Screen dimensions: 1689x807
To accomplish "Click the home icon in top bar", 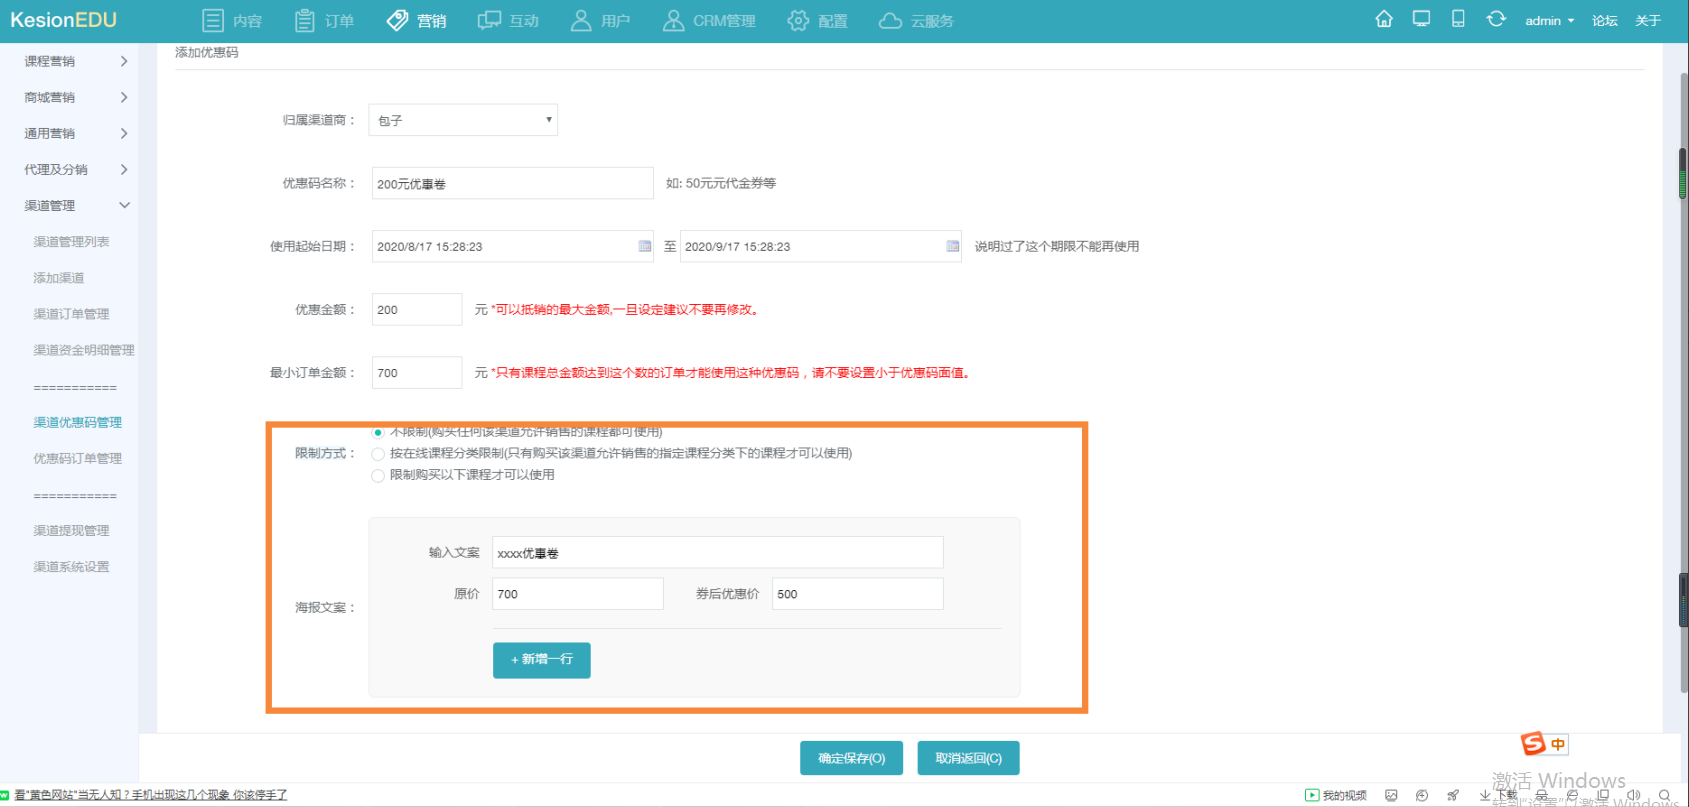I will point(1384,19).
